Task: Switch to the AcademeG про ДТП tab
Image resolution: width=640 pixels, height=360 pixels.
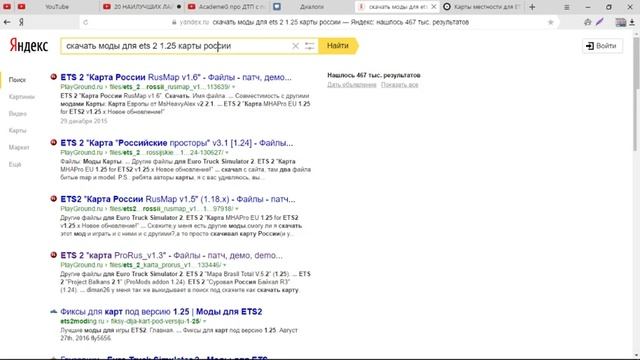Action: 227,7
